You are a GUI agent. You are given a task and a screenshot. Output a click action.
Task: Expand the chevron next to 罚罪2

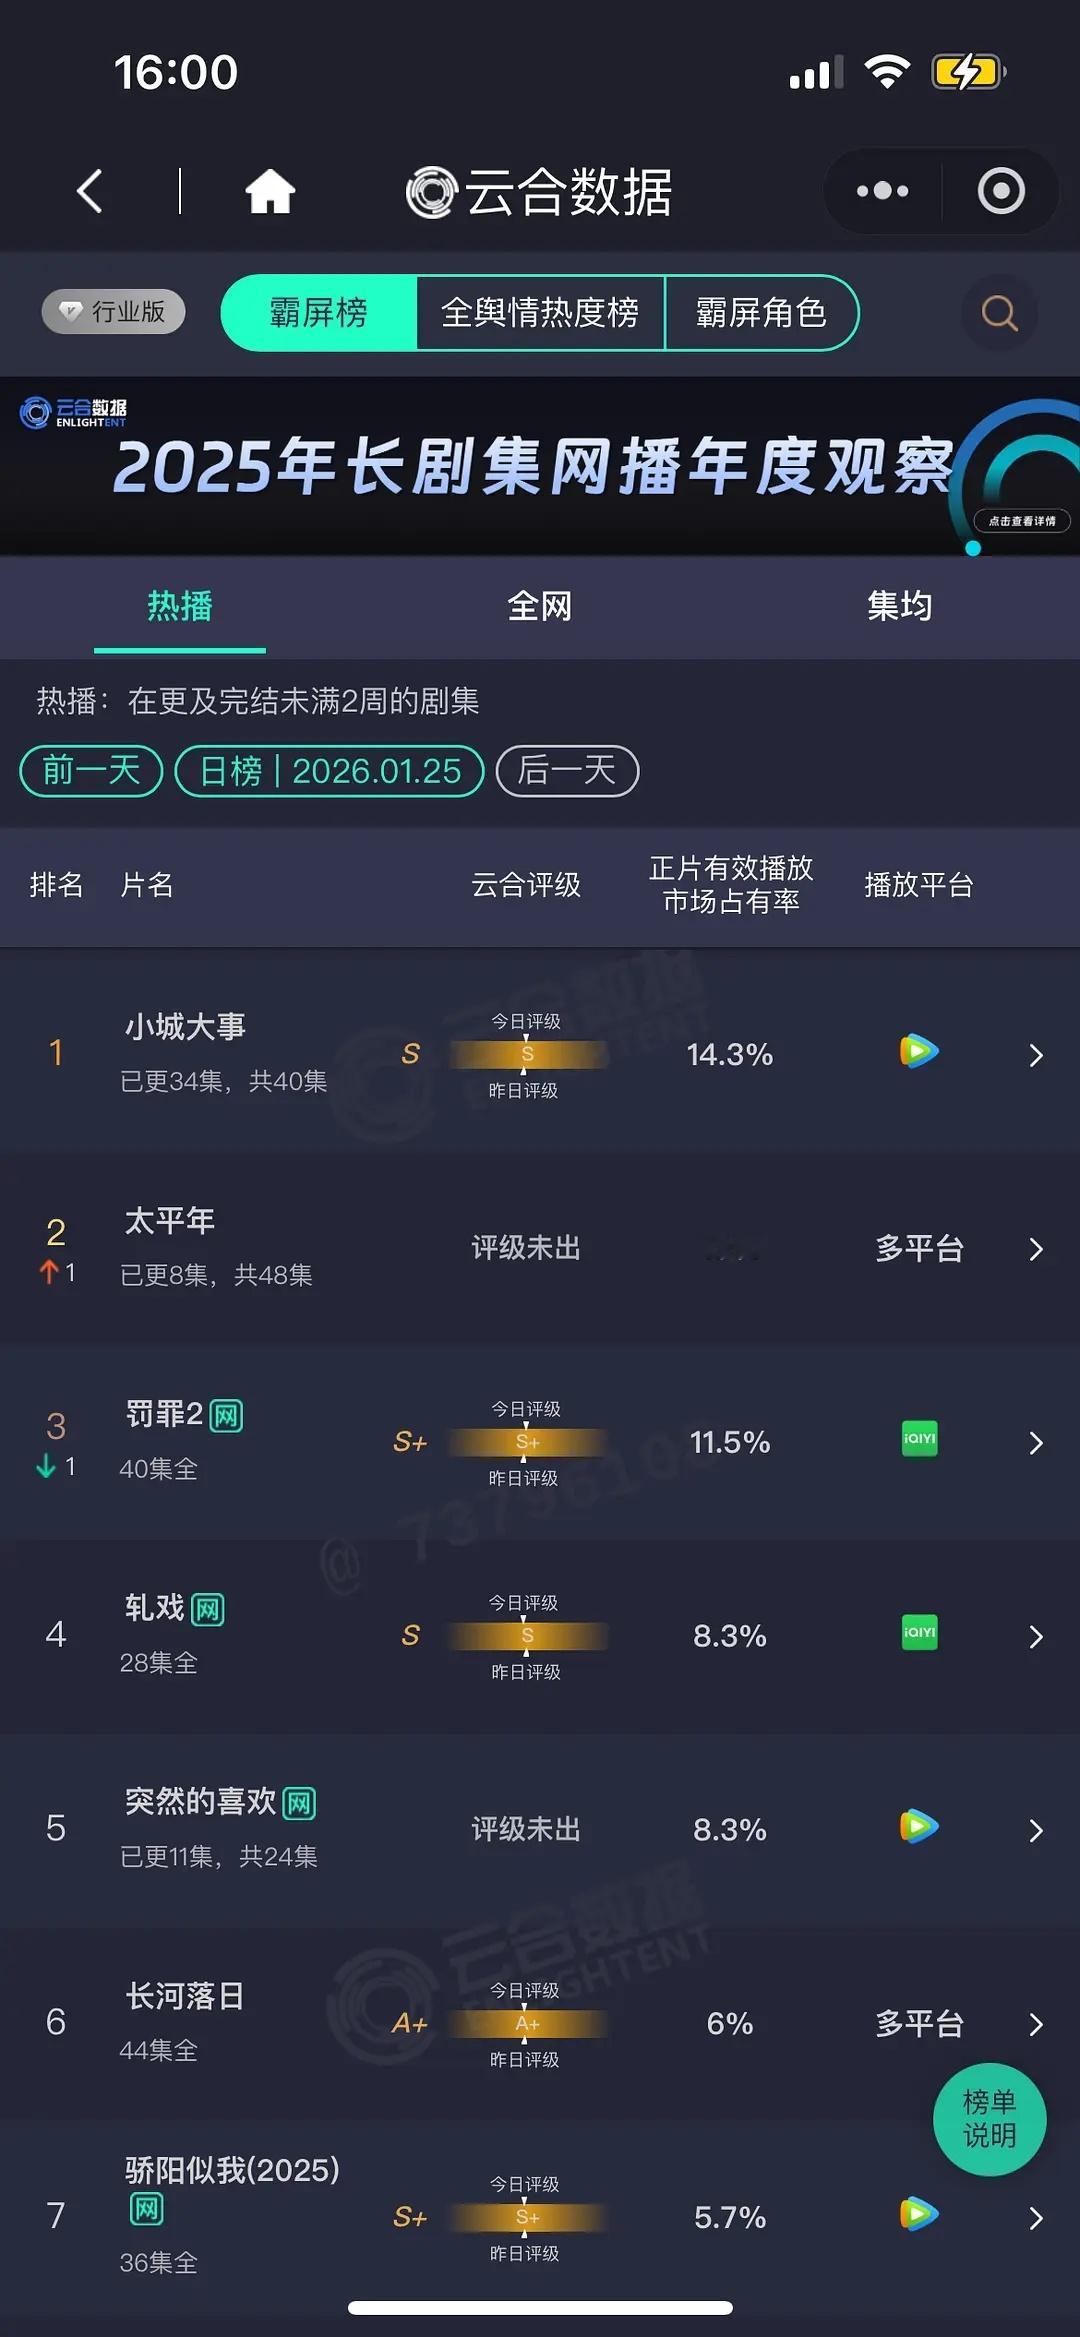(1035, 1443)
